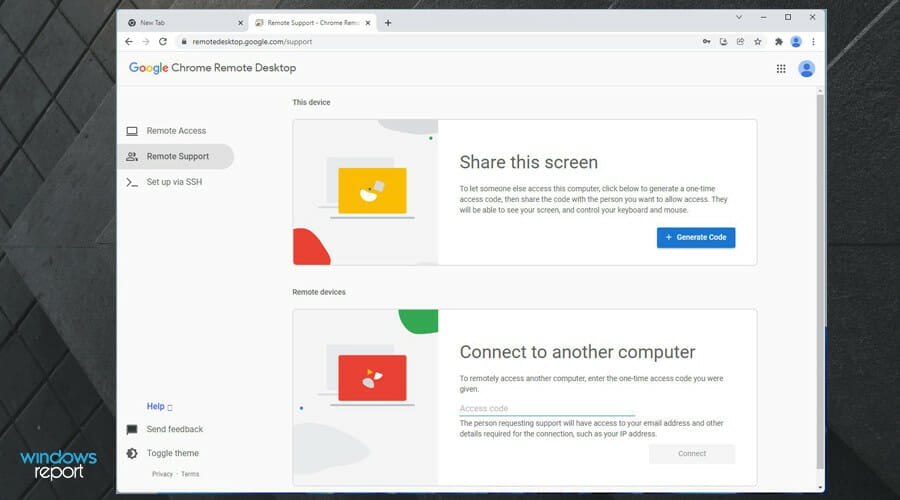Open Set up via SSH
Image resolution: width=900 pixels, height=500 pixels.
pos(175,182)
